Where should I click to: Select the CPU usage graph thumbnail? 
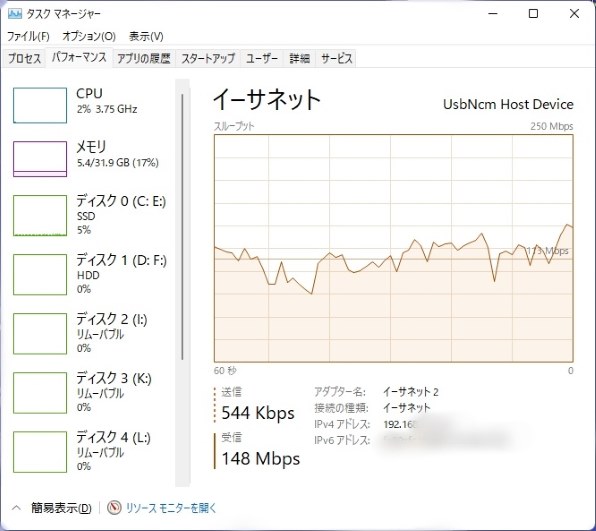[40, 105]
